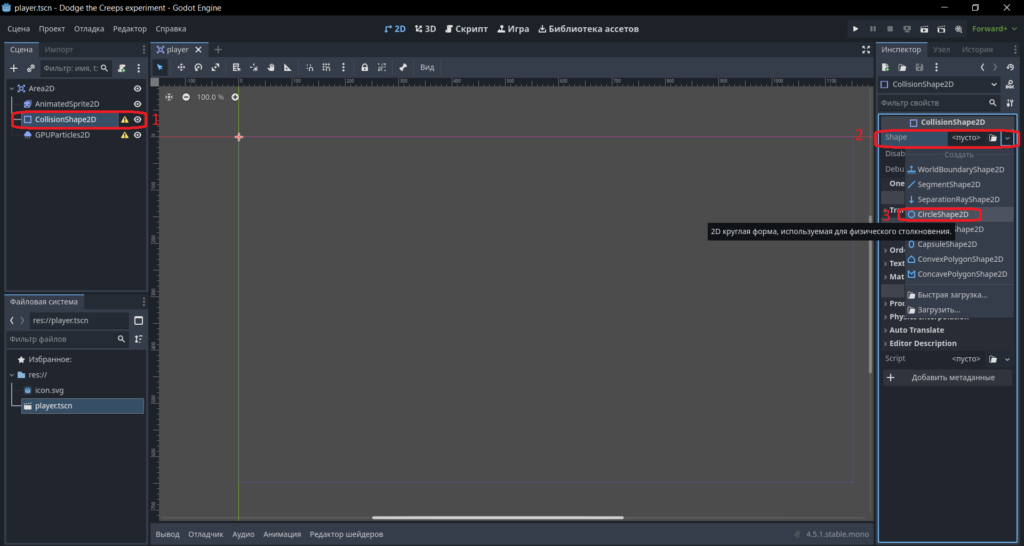Viewport: 1024px width, 546px height.
Task: Open the Проект menu
Action: tap(52, 29)
